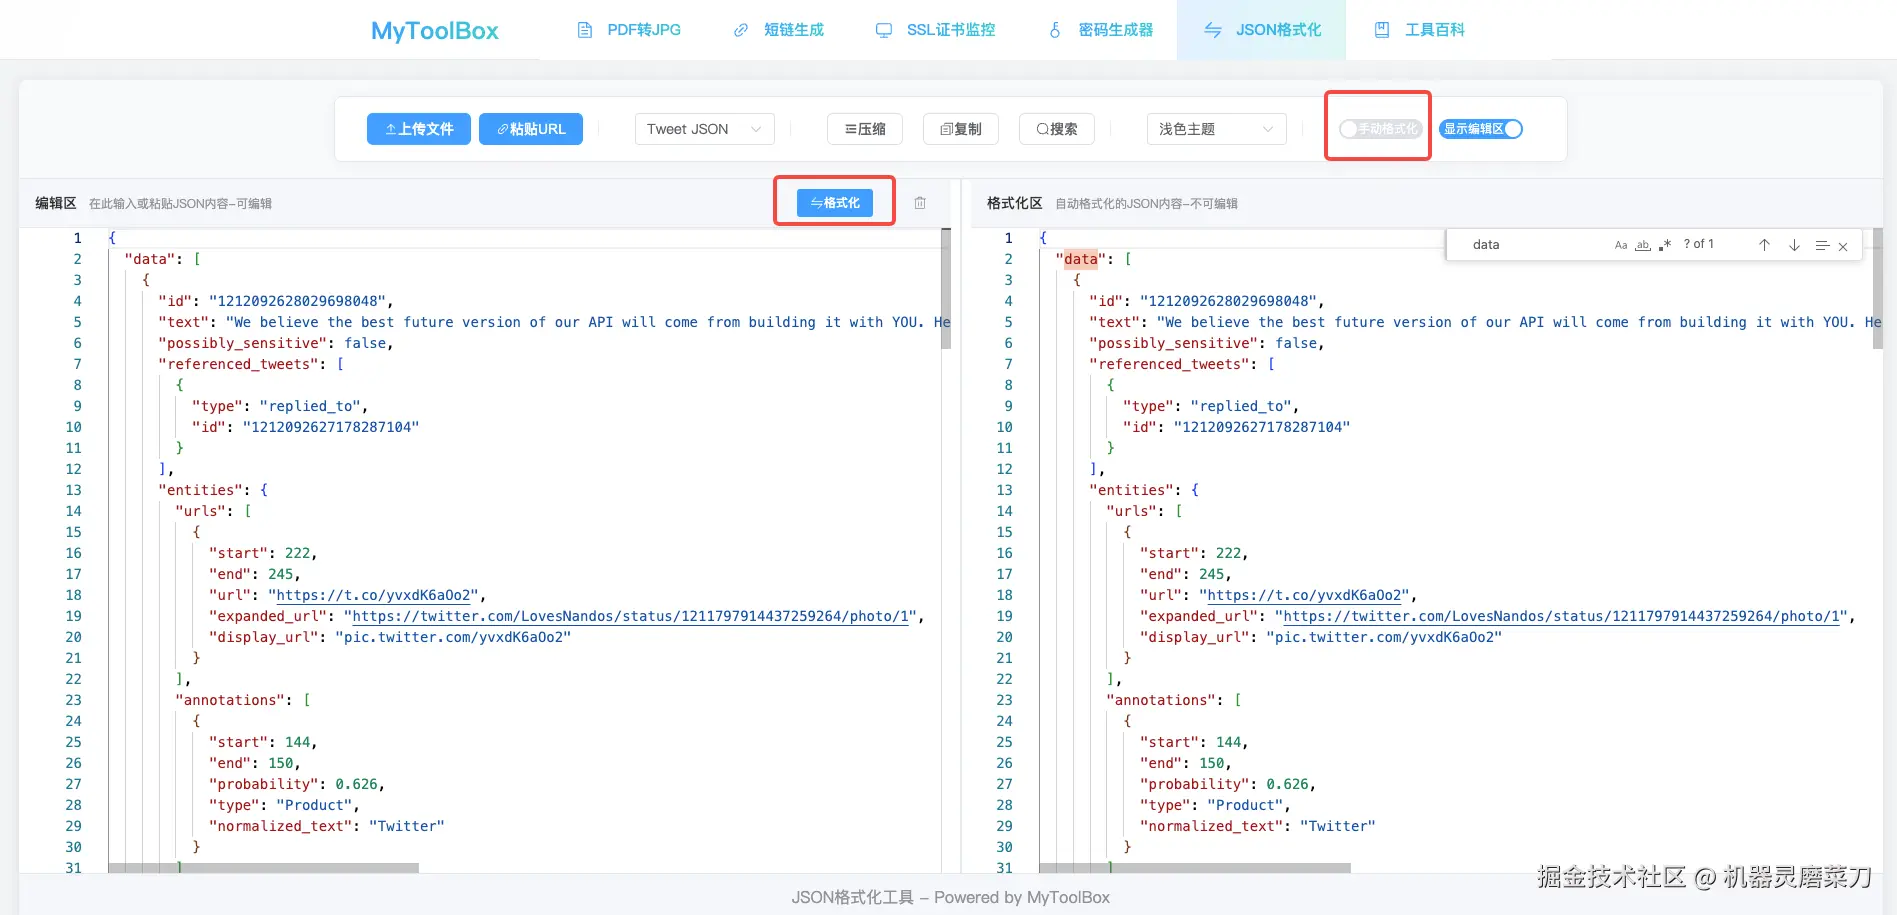Screen dimensions: 1897x915
Task: Click the 格式化区 panel title
Action: click(1015, 203)
